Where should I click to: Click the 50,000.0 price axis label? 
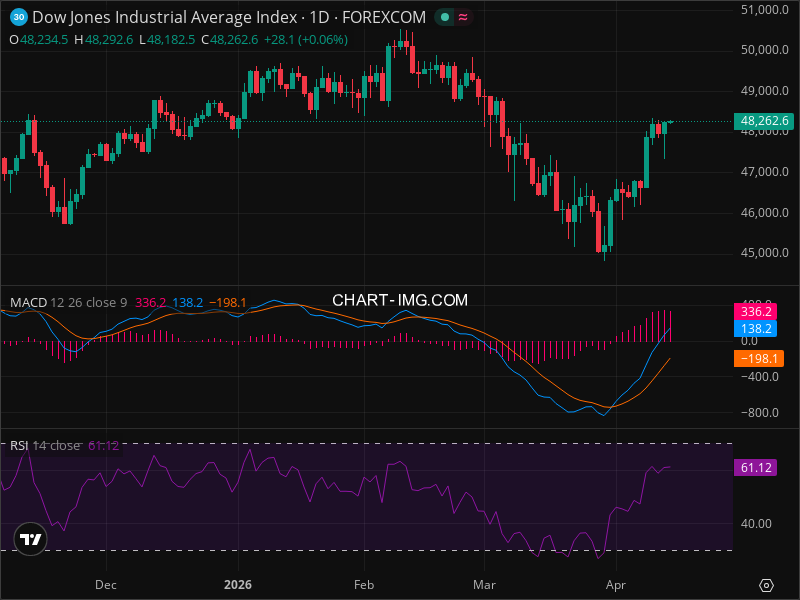tap(764, 50)
